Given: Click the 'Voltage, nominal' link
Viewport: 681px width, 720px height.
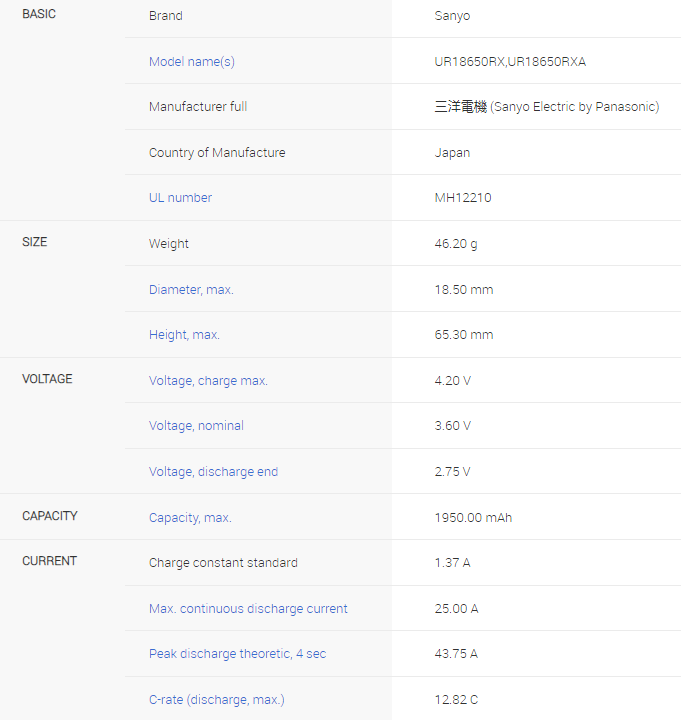Looking at the screenshot, I should click(196, 426).
